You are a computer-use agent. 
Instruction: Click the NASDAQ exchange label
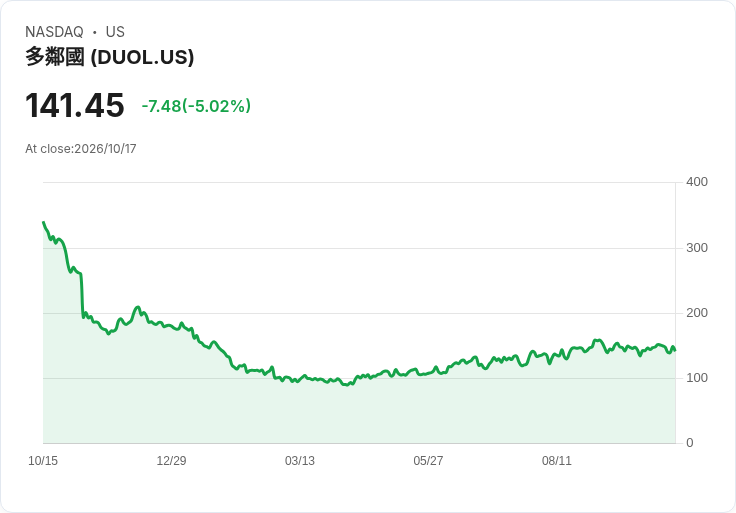54,32
